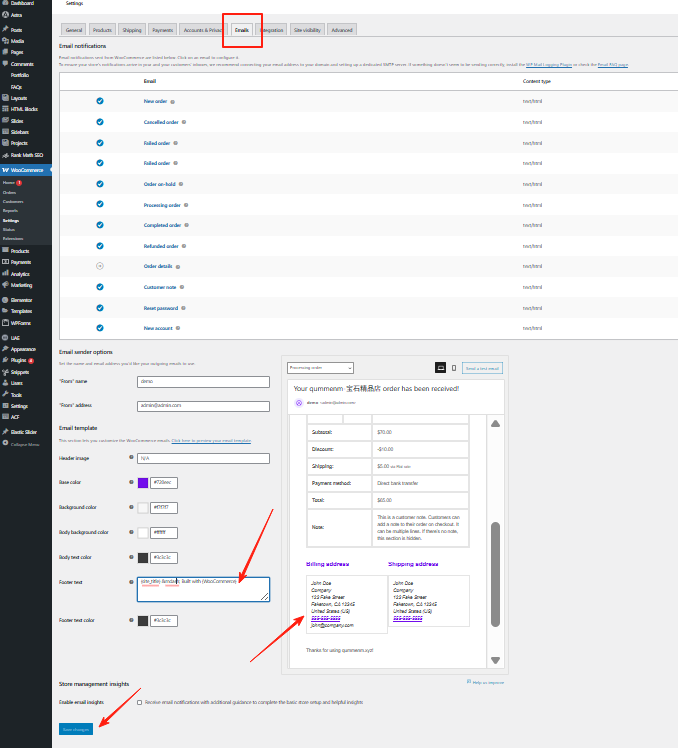
Task: Enable email insights checkbox
Action: [x=139, y=703]
